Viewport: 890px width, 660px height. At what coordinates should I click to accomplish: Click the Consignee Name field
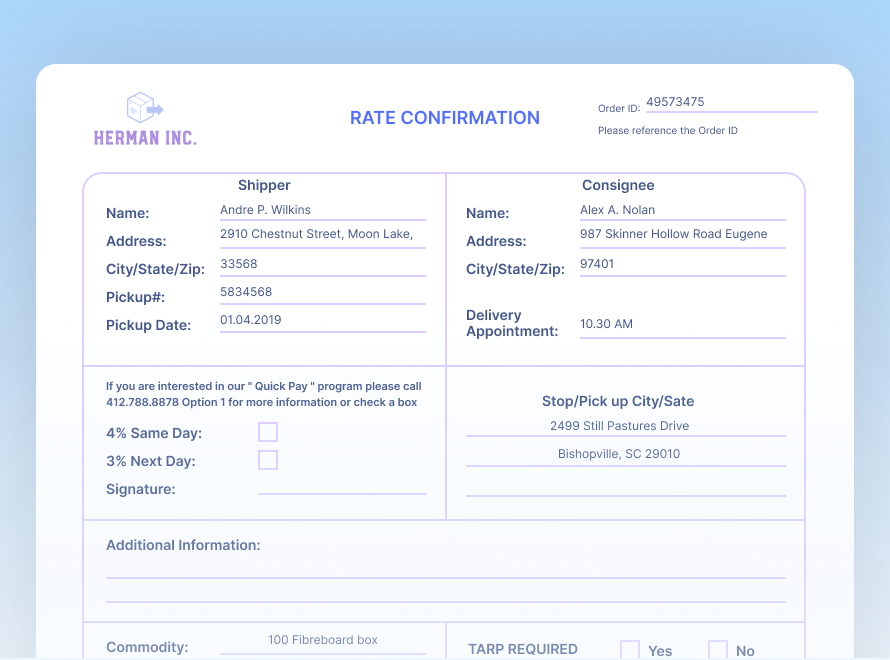[x=682, y=210]
